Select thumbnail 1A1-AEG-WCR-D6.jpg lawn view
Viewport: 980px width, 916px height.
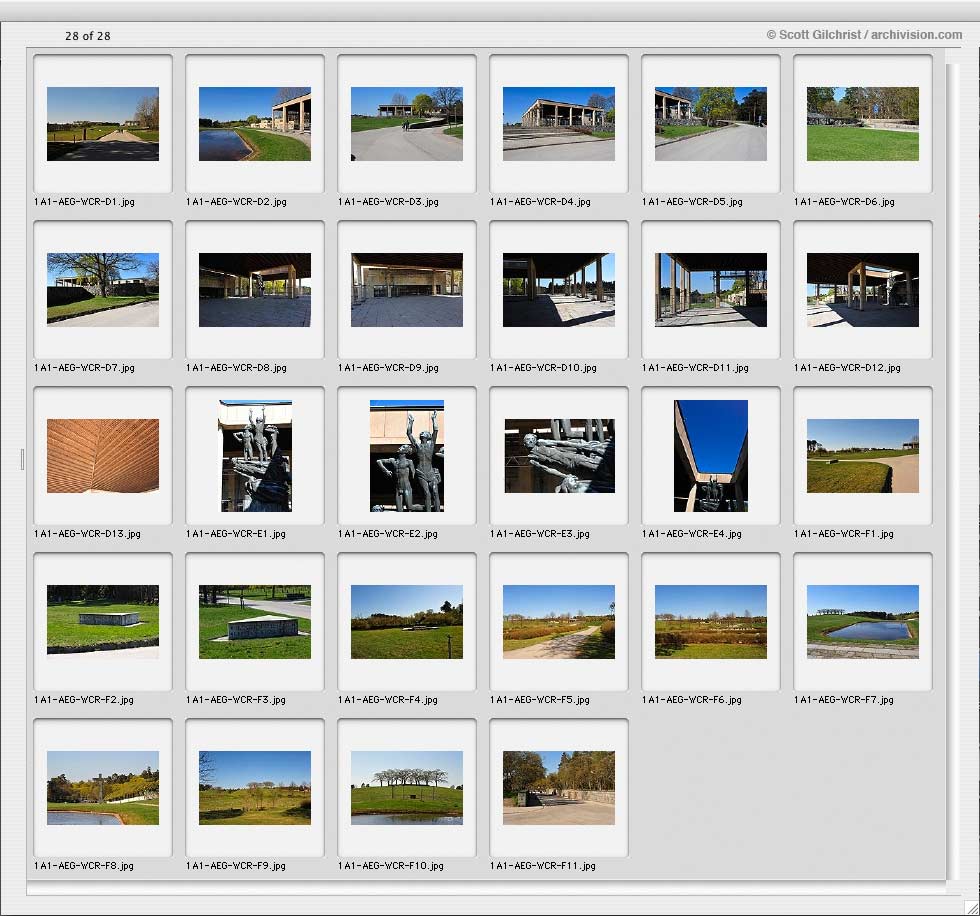click(x=862, y=124)
